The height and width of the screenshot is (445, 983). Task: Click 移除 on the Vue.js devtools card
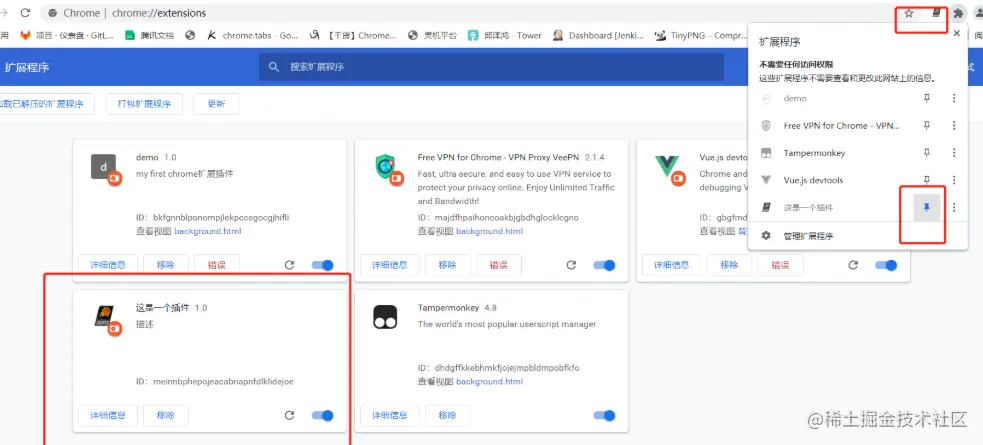(729, 265)
